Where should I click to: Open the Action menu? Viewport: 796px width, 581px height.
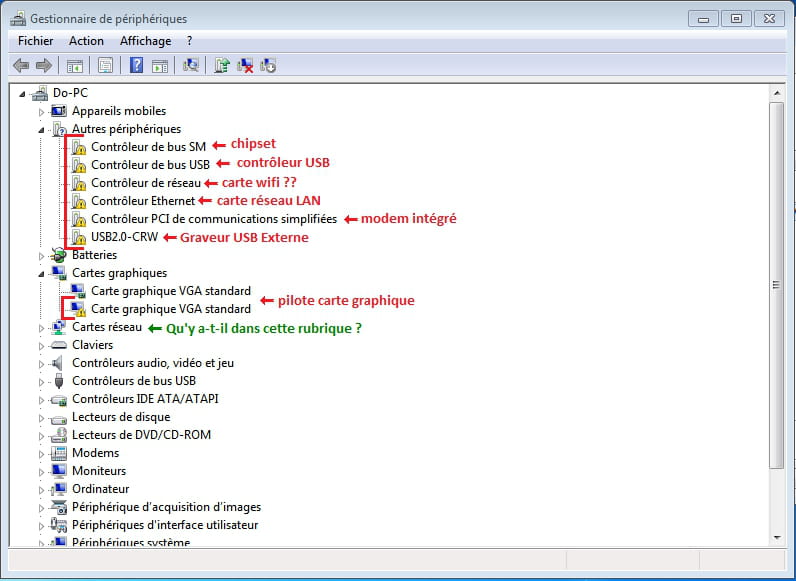click(x=86, y=41)
